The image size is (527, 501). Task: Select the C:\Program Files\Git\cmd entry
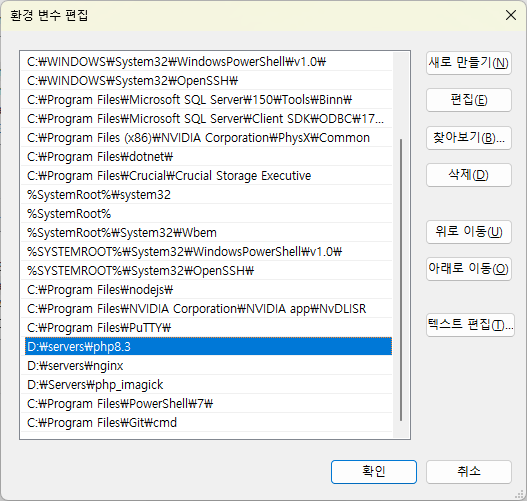tap(208, 423)
